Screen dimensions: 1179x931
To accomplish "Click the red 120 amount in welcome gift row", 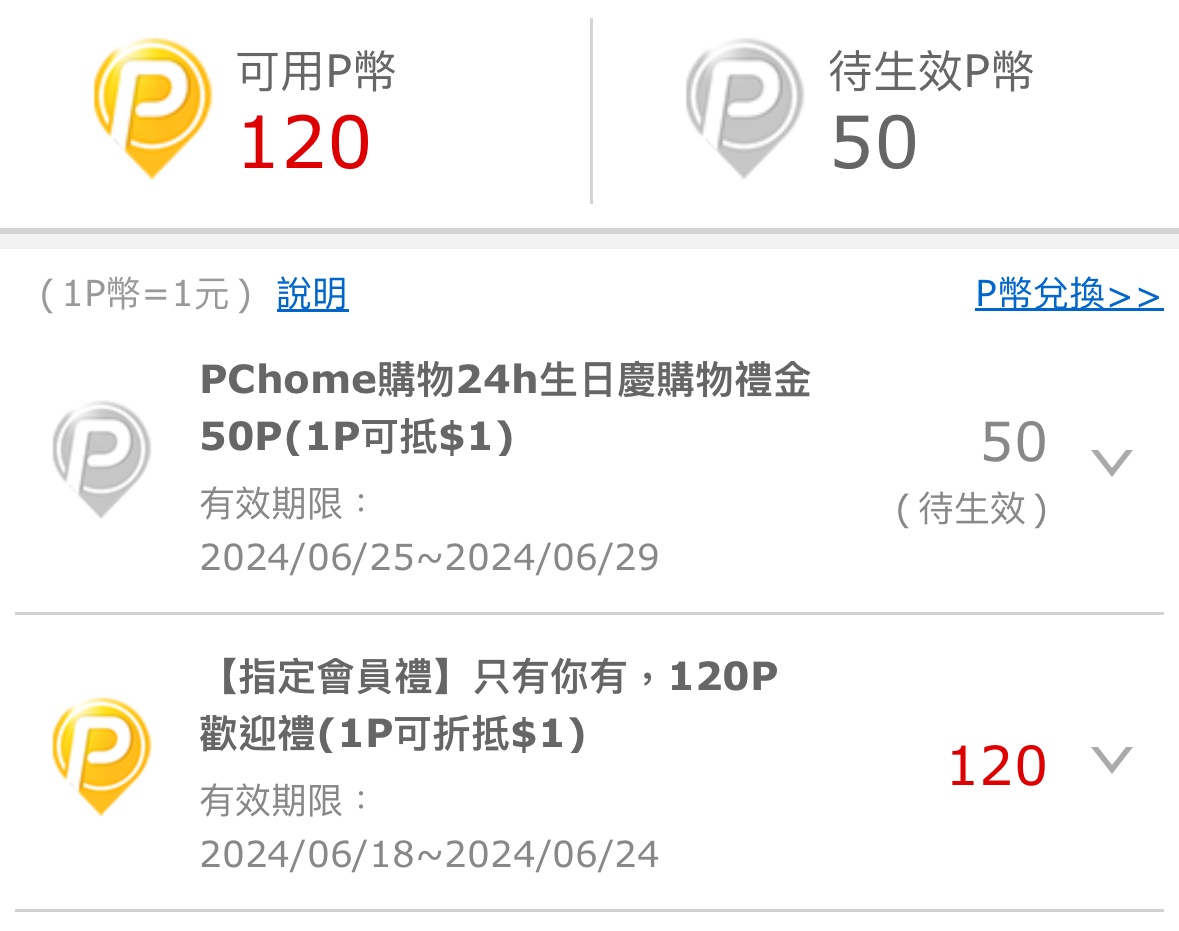I will (996, 767).
